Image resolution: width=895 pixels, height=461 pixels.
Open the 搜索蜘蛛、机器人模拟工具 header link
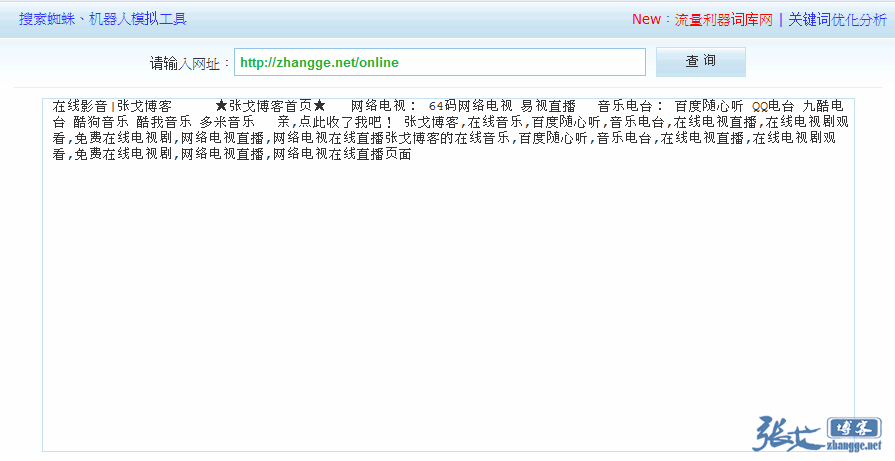[x=103, y=19]
